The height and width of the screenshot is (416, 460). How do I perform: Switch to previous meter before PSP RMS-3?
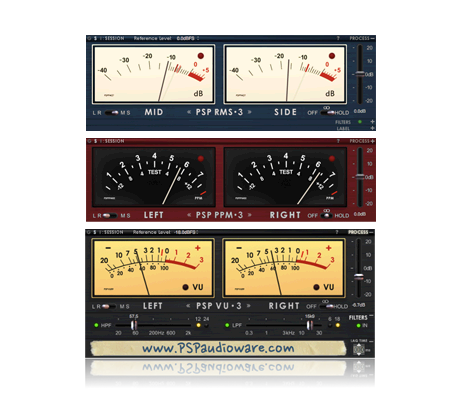tap(189, 112)
